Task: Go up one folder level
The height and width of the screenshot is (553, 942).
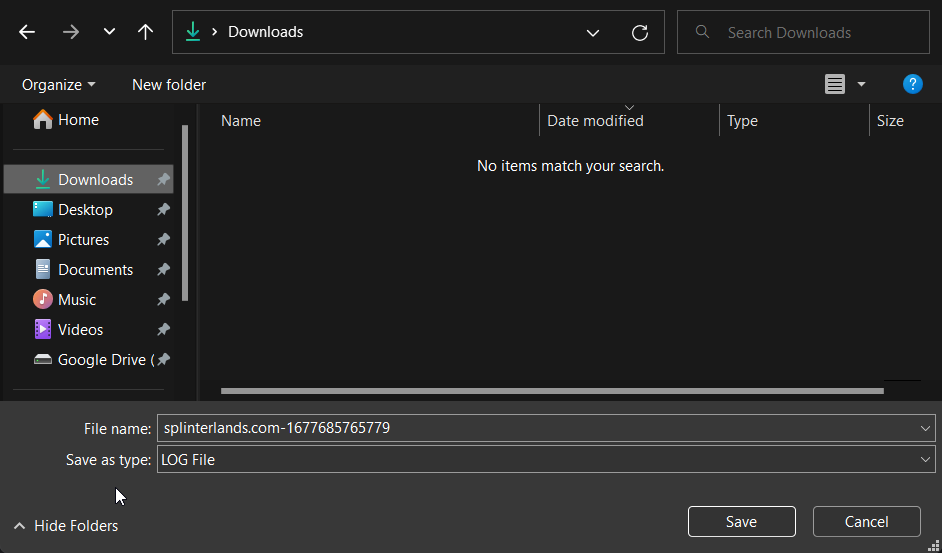Action: tap(145, 32)
